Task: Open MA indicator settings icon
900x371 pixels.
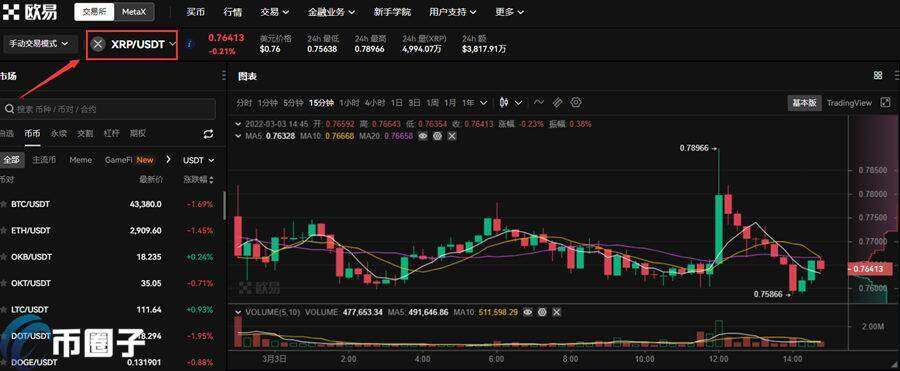Action: pyautogui.click(x=437, y=136)
